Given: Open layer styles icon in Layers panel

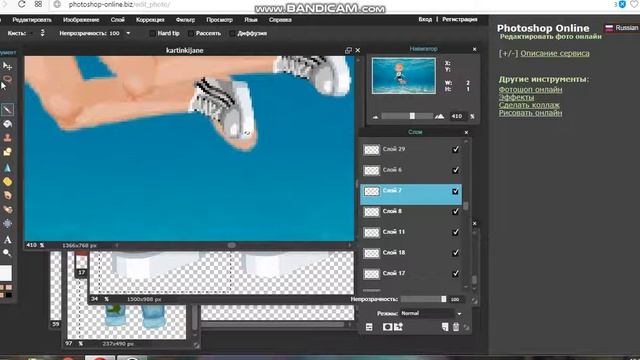Looking at the screenshot, I should 398,327.
